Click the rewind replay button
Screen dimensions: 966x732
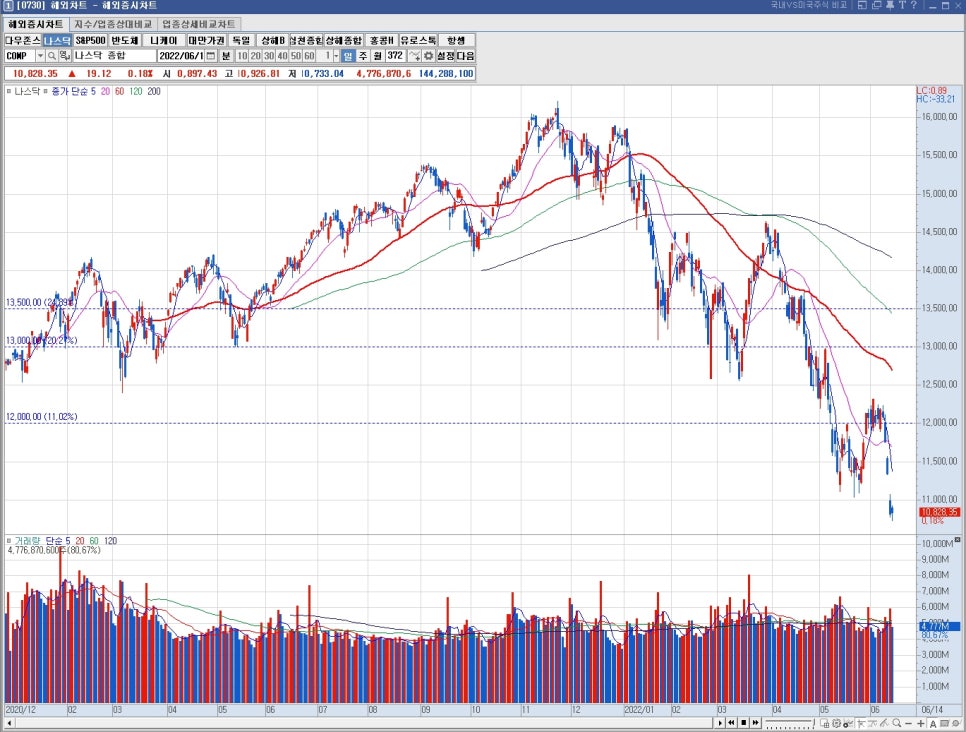tap(731, 723)
